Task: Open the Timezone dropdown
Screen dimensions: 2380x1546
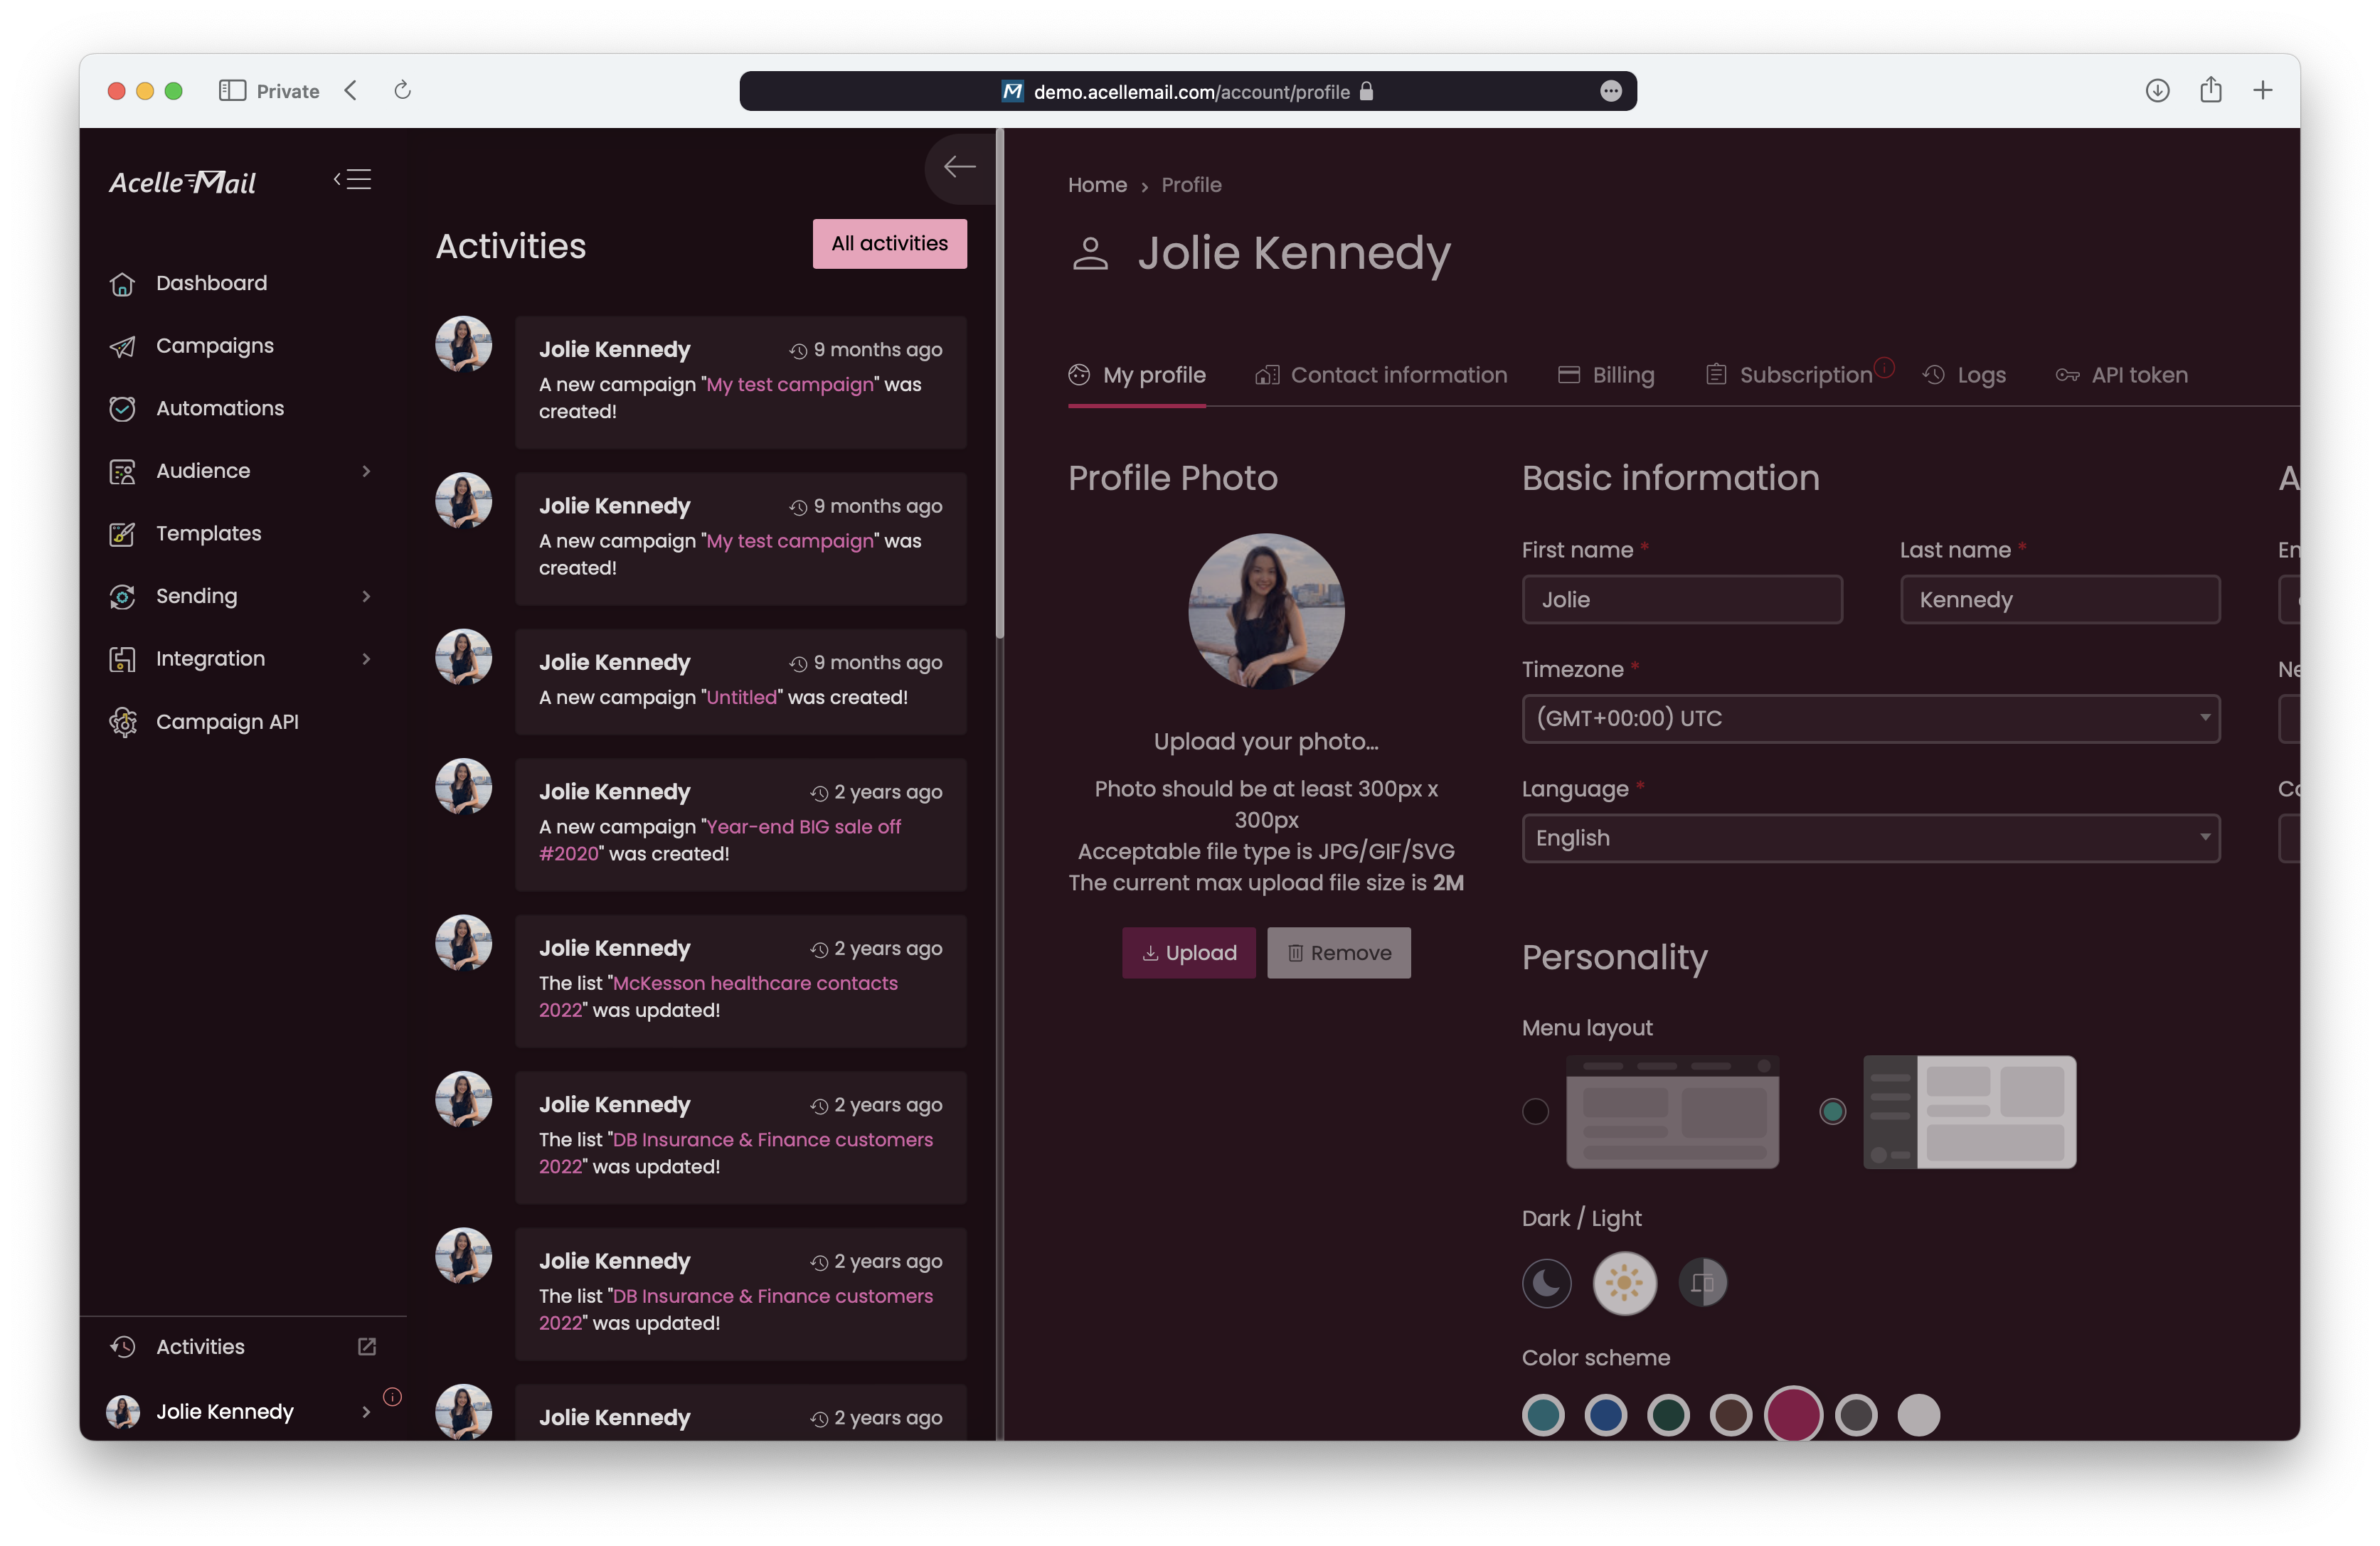Action: 1870,719
